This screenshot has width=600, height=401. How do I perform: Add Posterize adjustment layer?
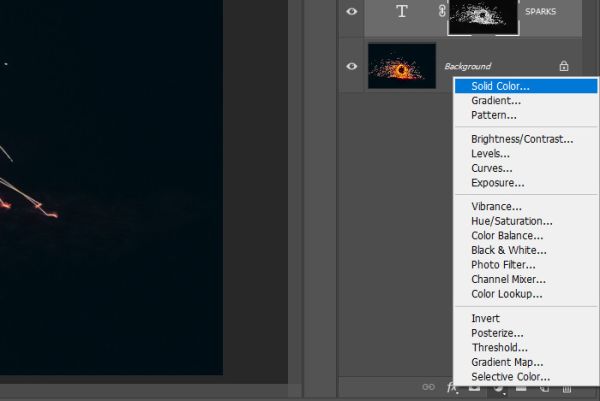point(526,333)
